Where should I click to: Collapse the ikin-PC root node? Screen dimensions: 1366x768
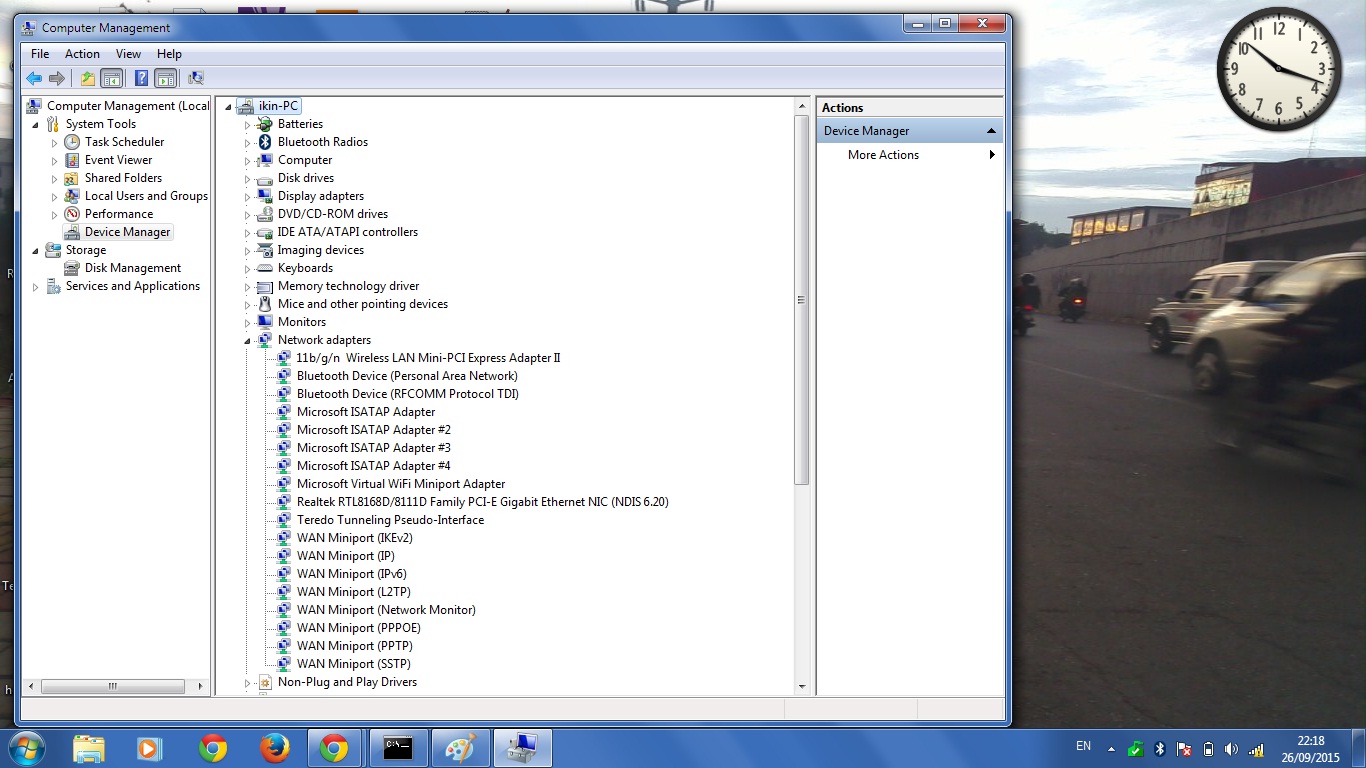(x=229, y=107)
